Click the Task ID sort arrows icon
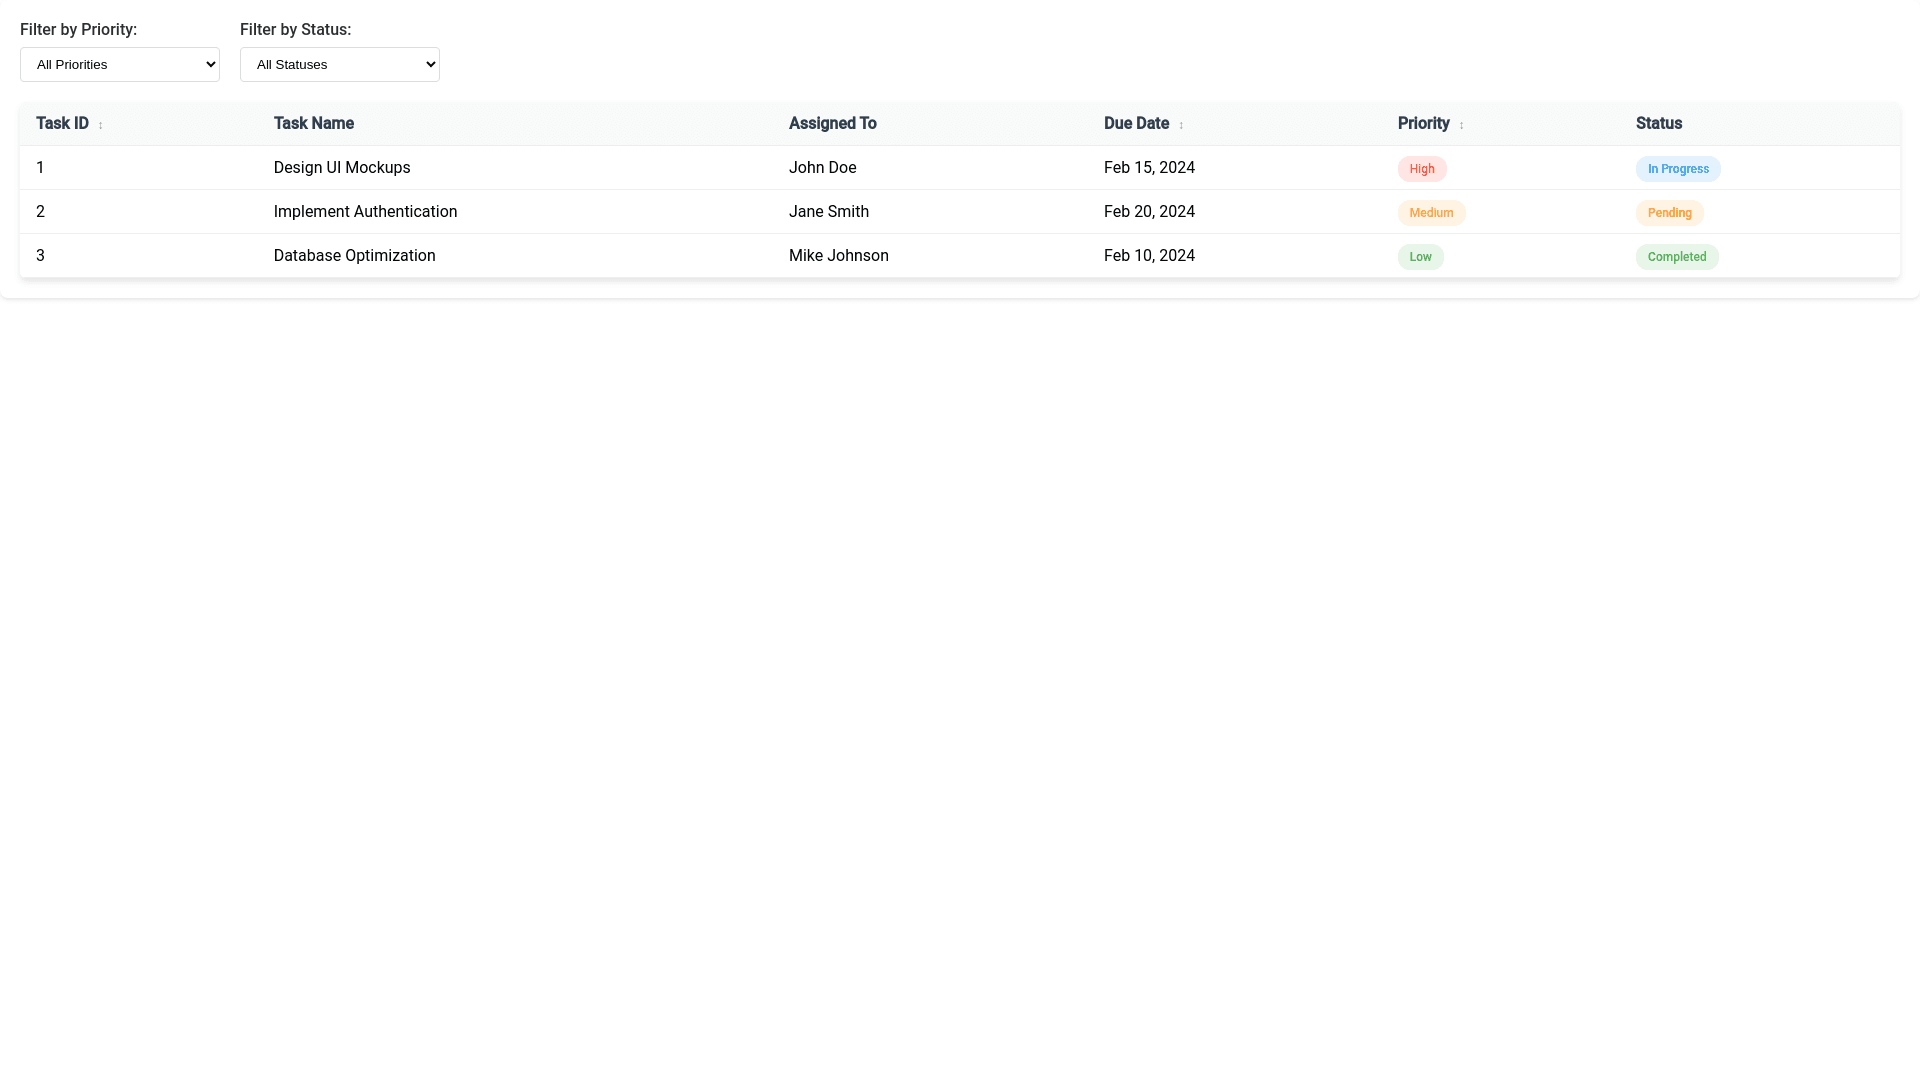The width and height of the screenshot is (1920, 1080). pyautogui.click(x=100, y=125)
